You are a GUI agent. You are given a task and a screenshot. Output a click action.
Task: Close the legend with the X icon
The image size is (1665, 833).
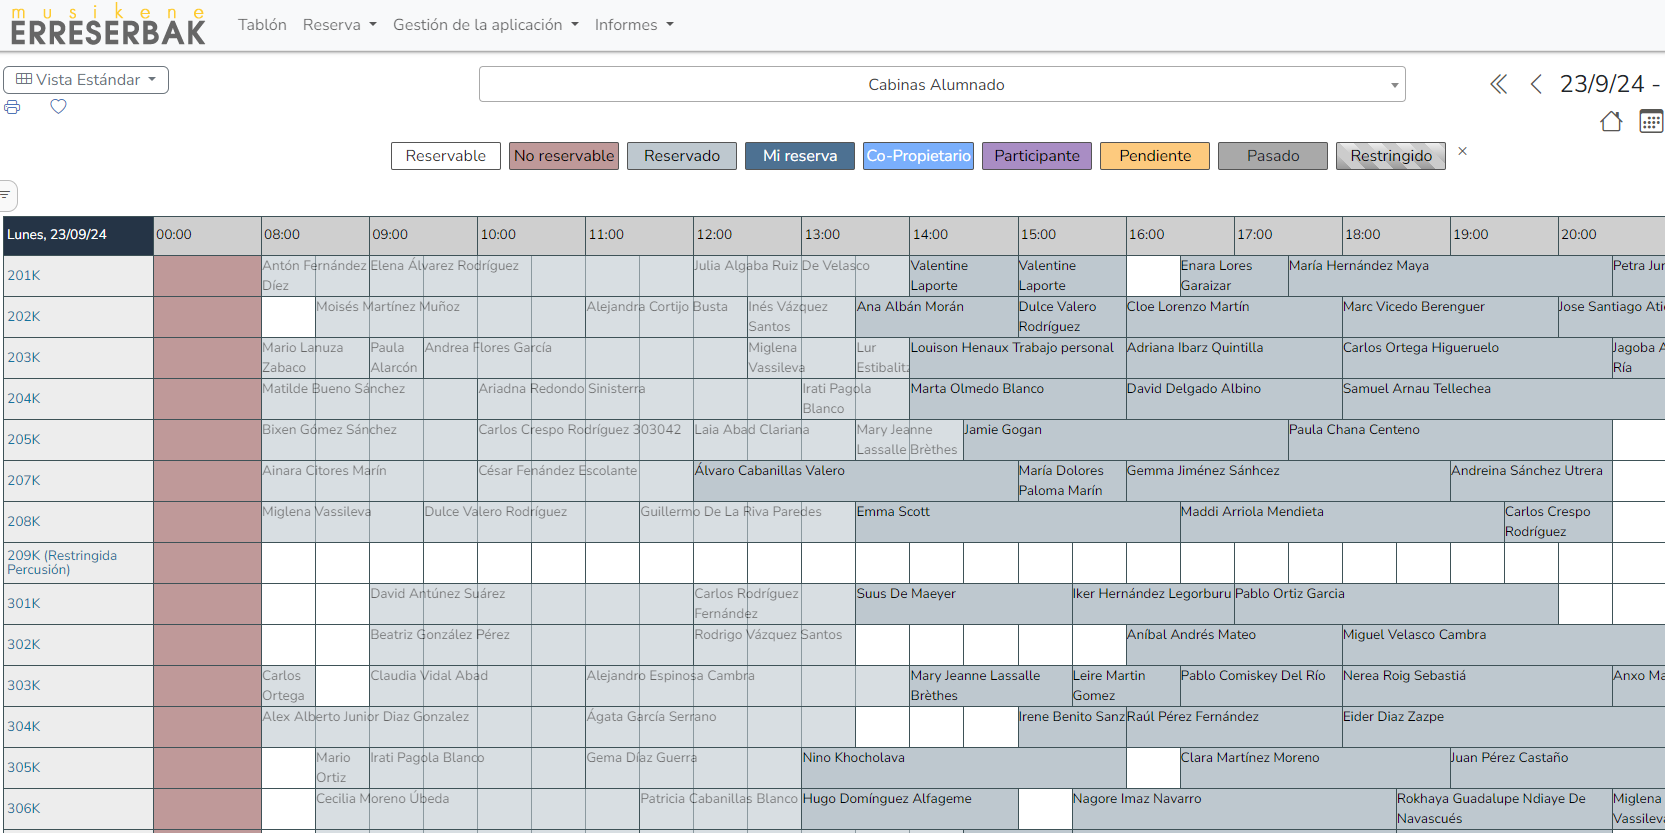click(x=1462, y=152)
